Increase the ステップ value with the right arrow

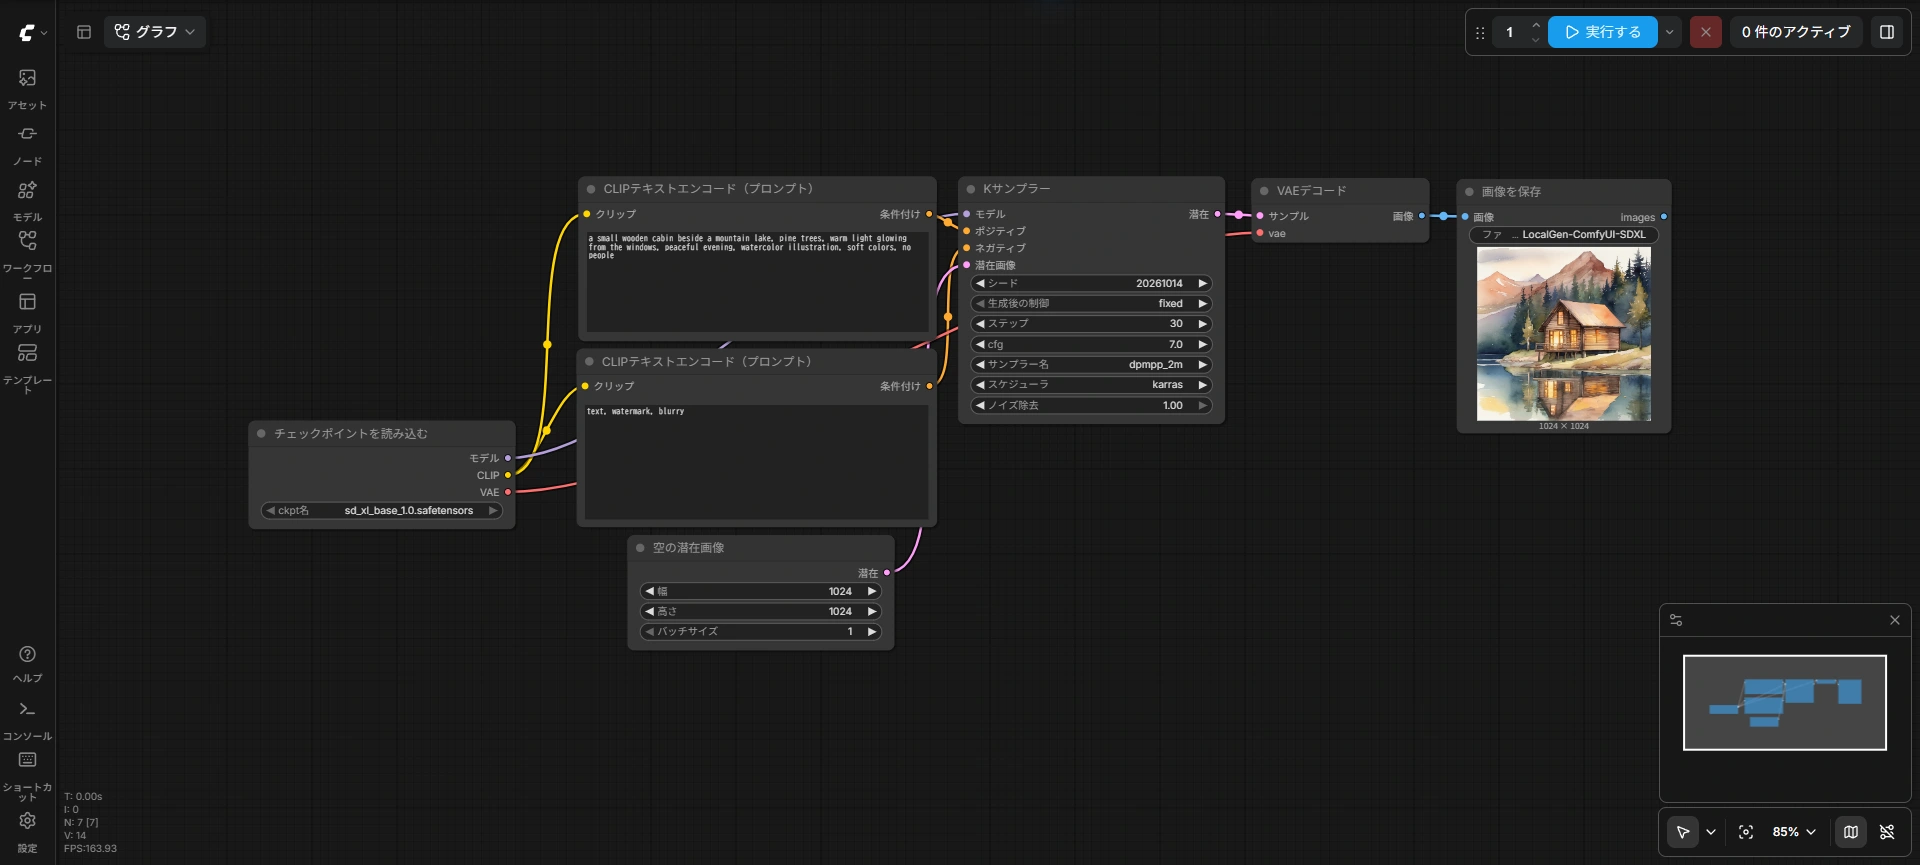point(1202,324)
